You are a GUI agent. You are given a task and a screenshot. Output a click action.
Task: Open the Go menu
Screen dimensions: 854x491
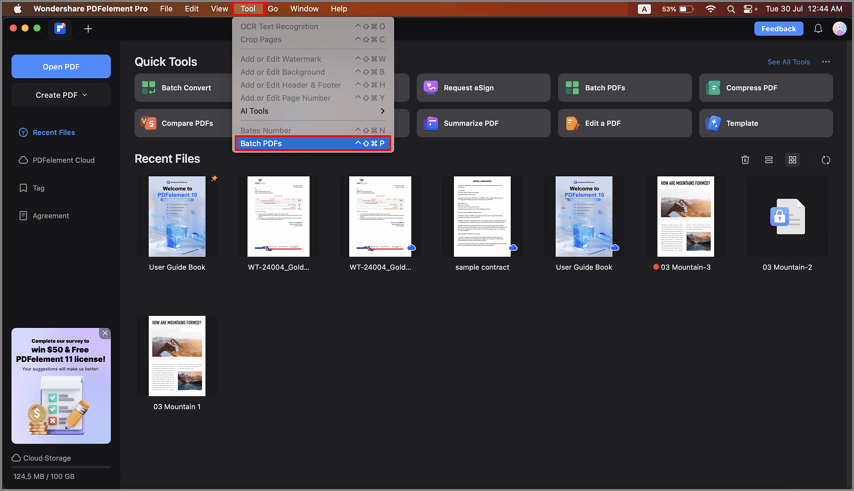(273, 9)
